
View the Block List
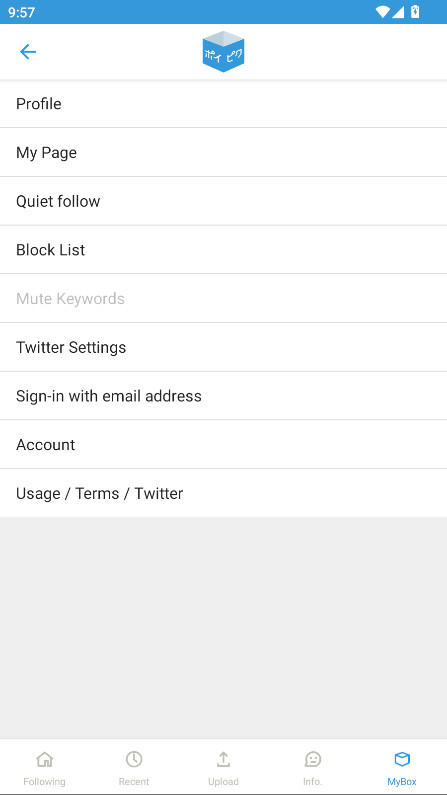pyautogui.click(x=224, y=250)
